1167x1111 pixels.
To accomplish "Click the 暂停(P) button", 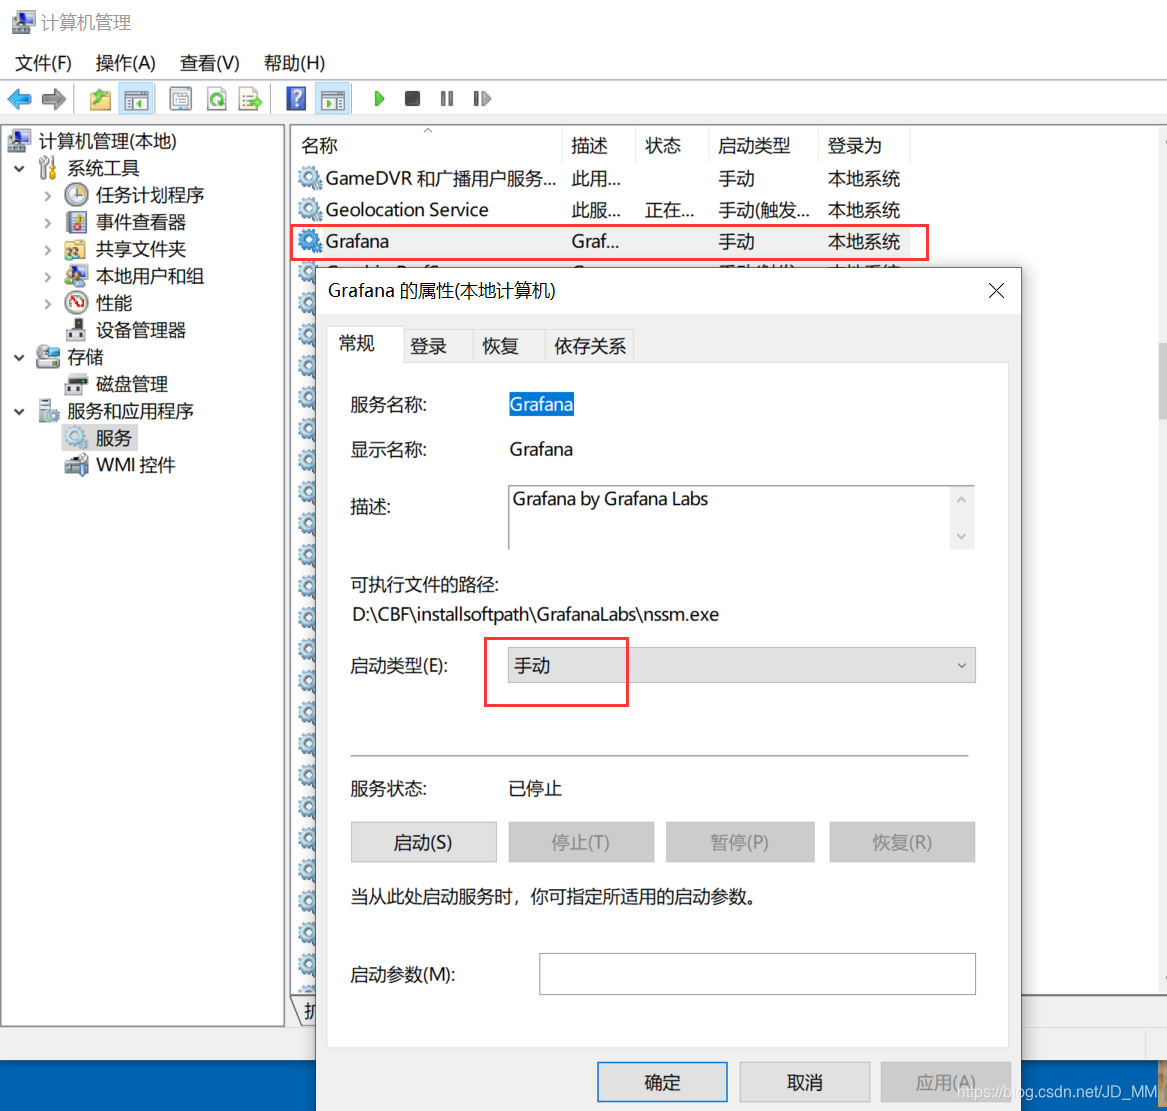I will pos(740,842).
